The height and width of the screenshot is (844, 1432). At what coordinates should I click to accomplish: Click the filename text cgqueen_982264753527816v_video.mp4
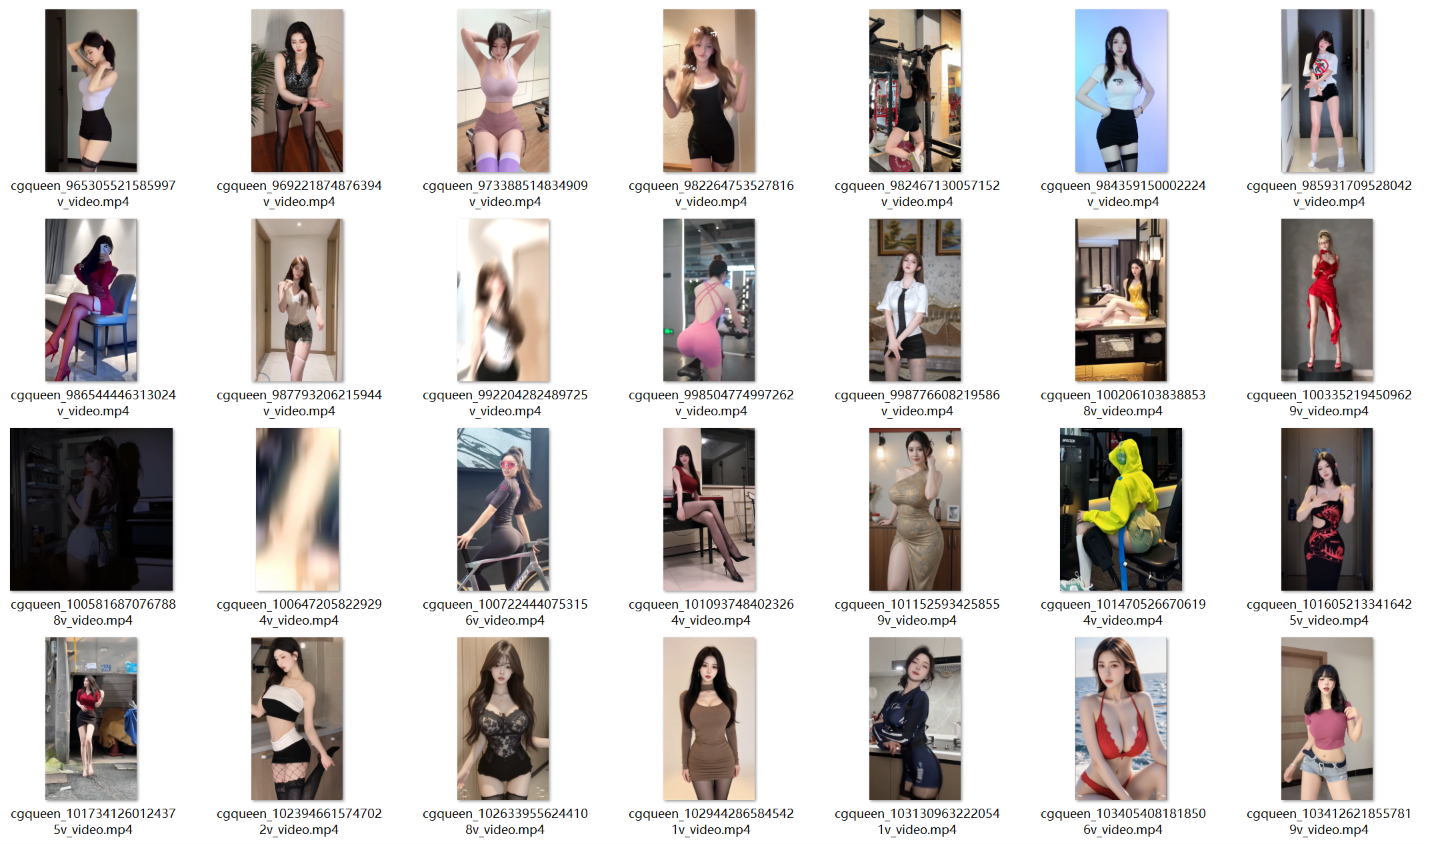pos(711,193)
